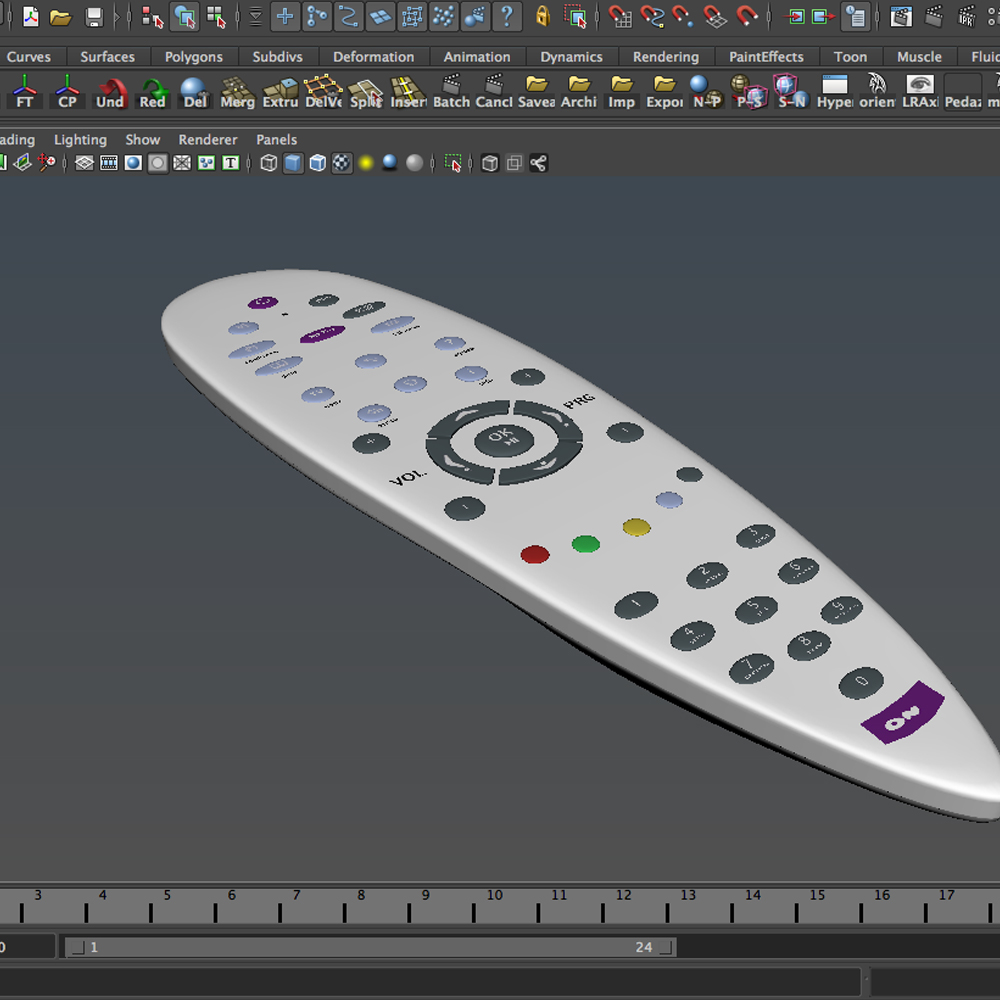This screenshot has width=1000, height=1000.
Task: Click the Merge vertices shelf icon
Action: click(x=237, y=95)
